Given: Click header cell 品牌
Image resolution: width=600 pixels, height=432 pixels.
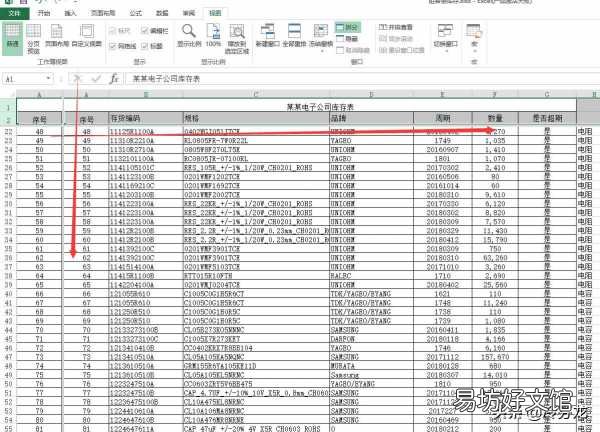Looking at the screenshot, I should tap(372, 118).
